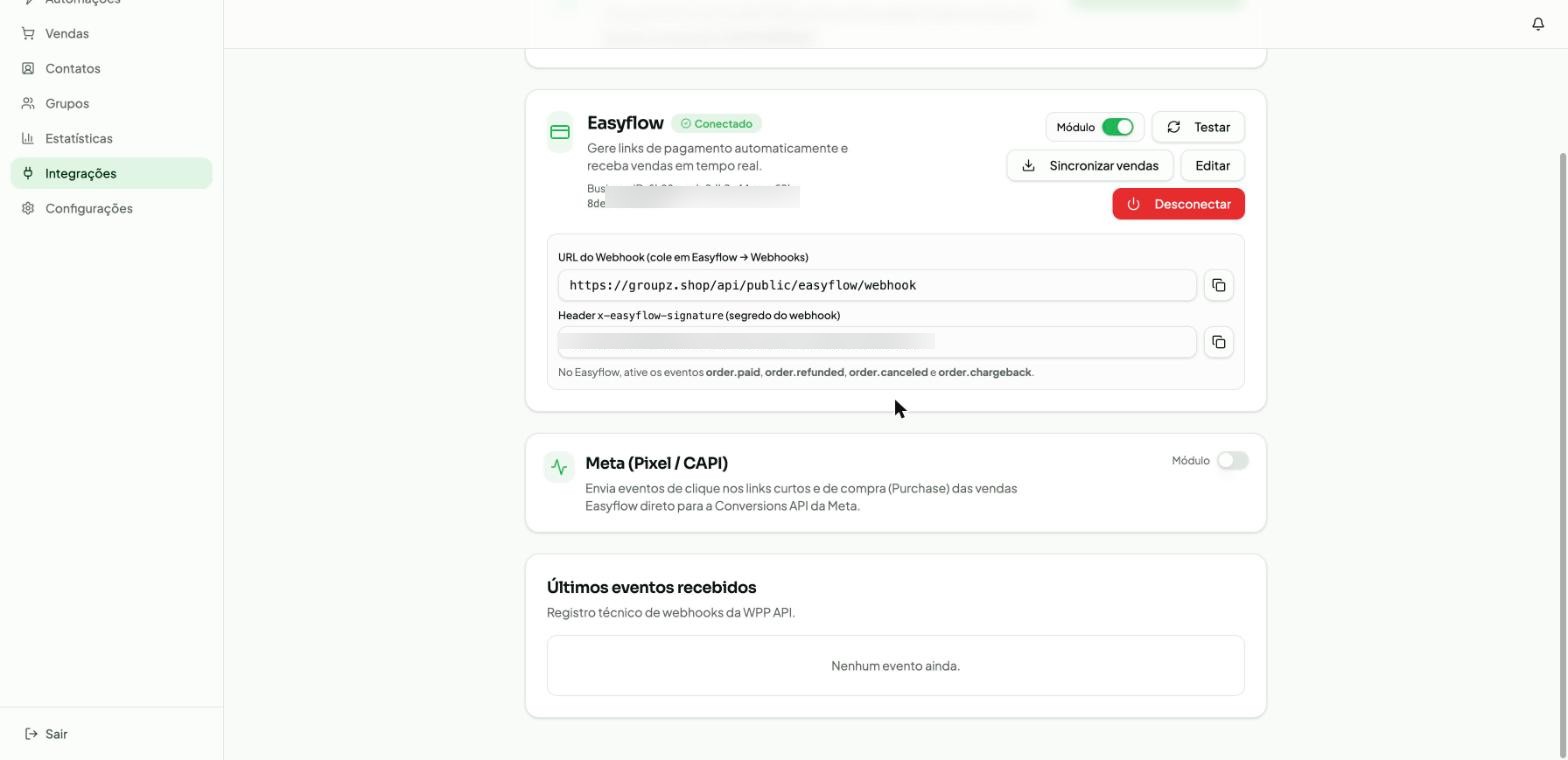Click the webhook signature secret field
This screenshot has width=1568, height=760.
pyautogui.click(x=877, y=342)
